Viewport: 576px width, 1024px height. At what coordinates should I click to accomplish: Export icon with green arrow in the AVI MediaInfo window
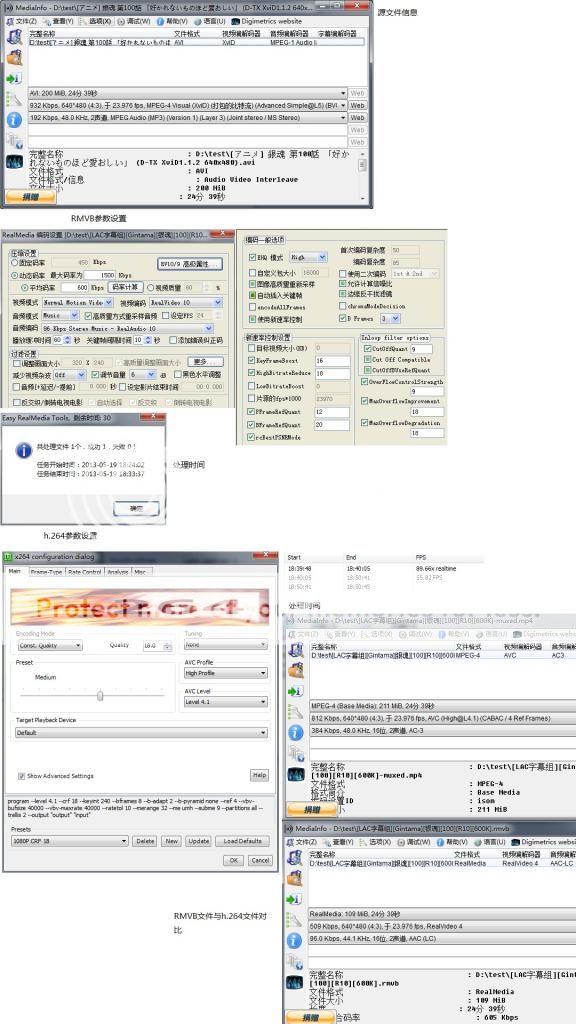pos(14,78)
